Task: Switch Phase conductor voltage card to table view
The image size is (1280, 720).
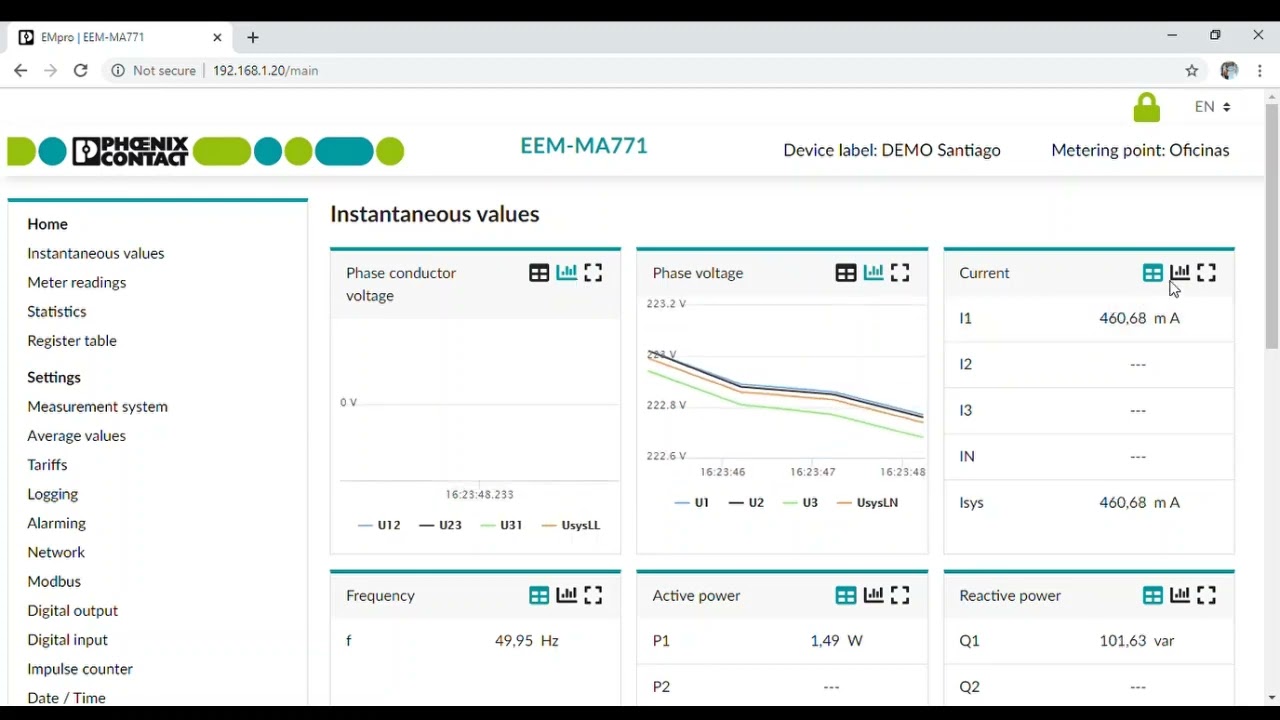Action: click(x=539, y=273)
